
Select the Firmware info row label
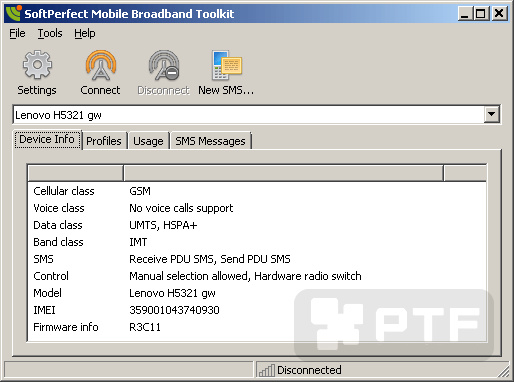click(x=66, y=327)
